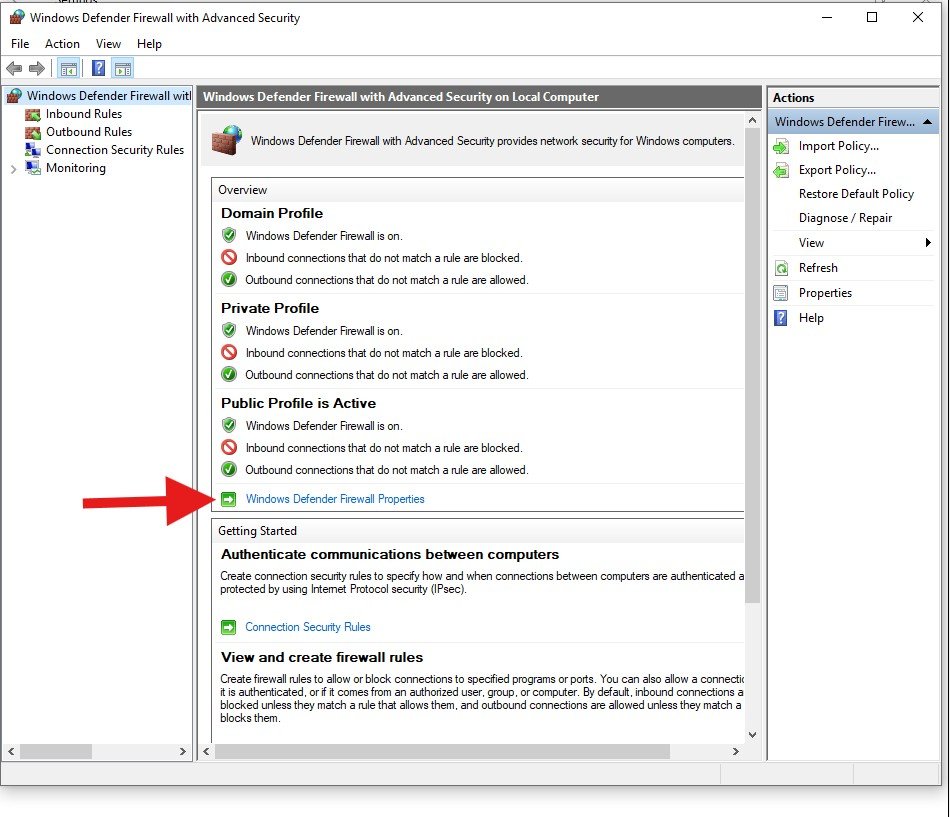The width and height of the screenshot is (950, 817).
Task: Click the Back arrow in the toolbar
Action: tap(14, 69)
